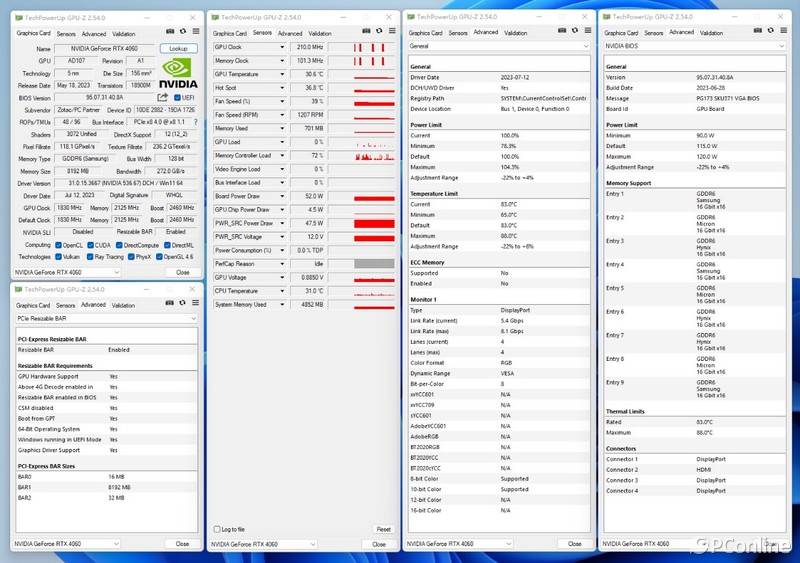Toggle the Ray Tracing checkbox

90,257
